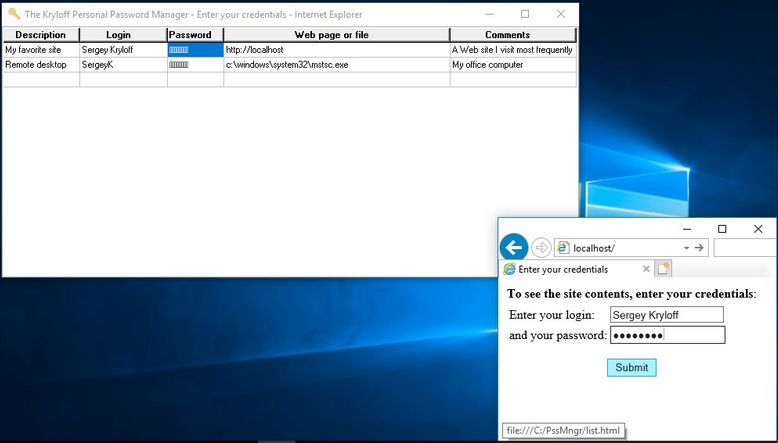The width and height of the screenshot is (778, 443).
Task: Close the localhost browser window
Action: click(758, 229)
